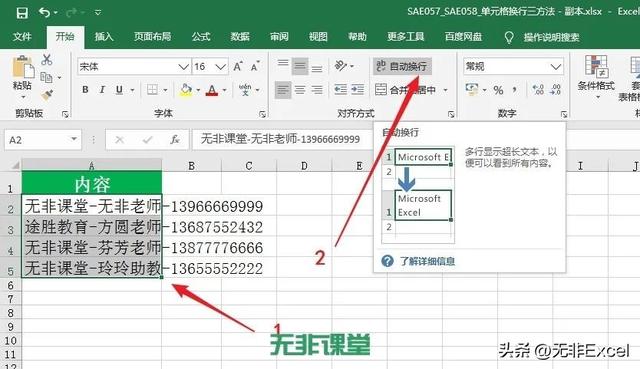Switch to the 页面布局 ribbon tab
The width and height of the screenshot is (640, 369).
pyautogui.click(x=153, y=37)
